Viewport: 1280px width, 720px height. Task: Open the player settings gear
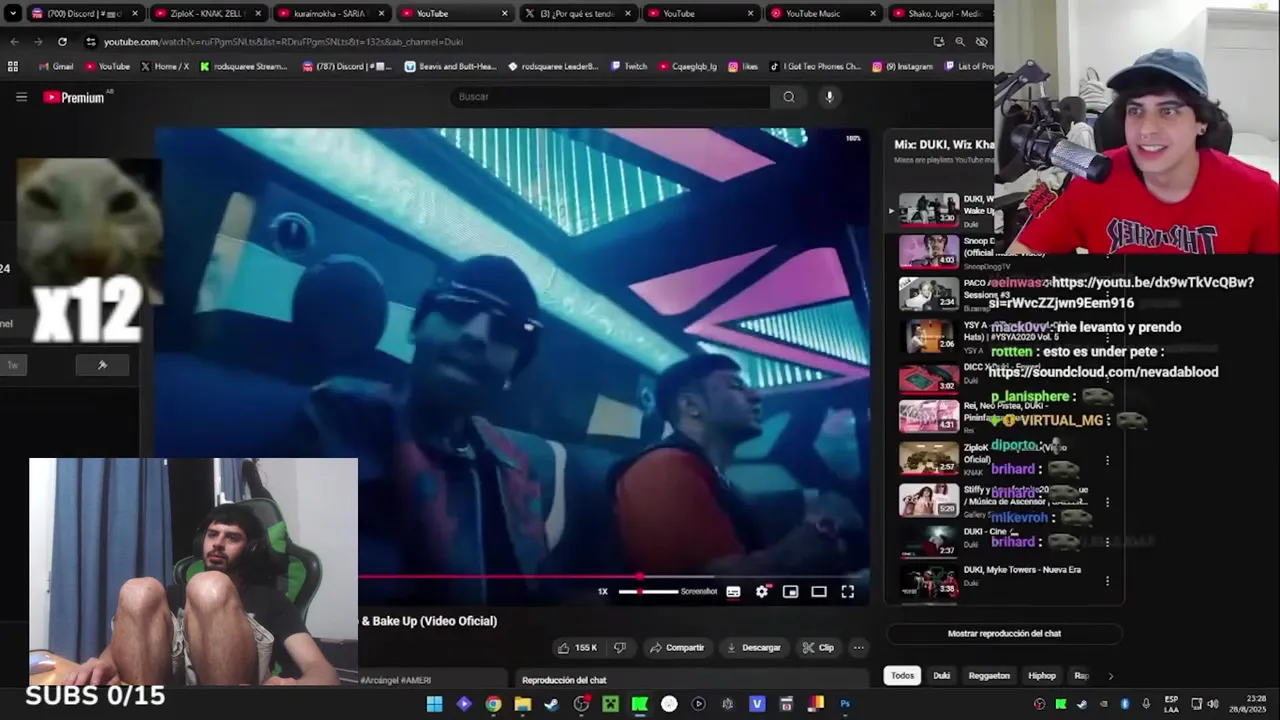pyautogui.click(x=762, y=592)
